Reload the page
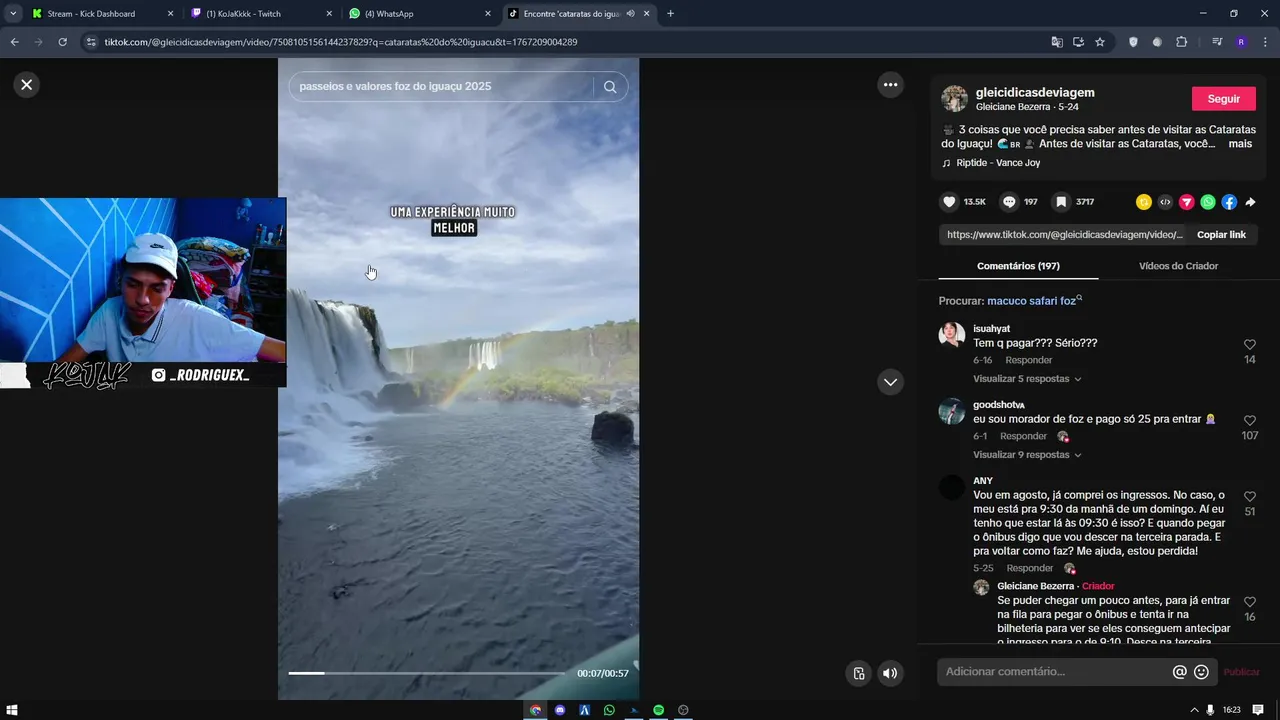Viewport: 1280px width, 720px height. pyautogui.click(x=62, y=42)
